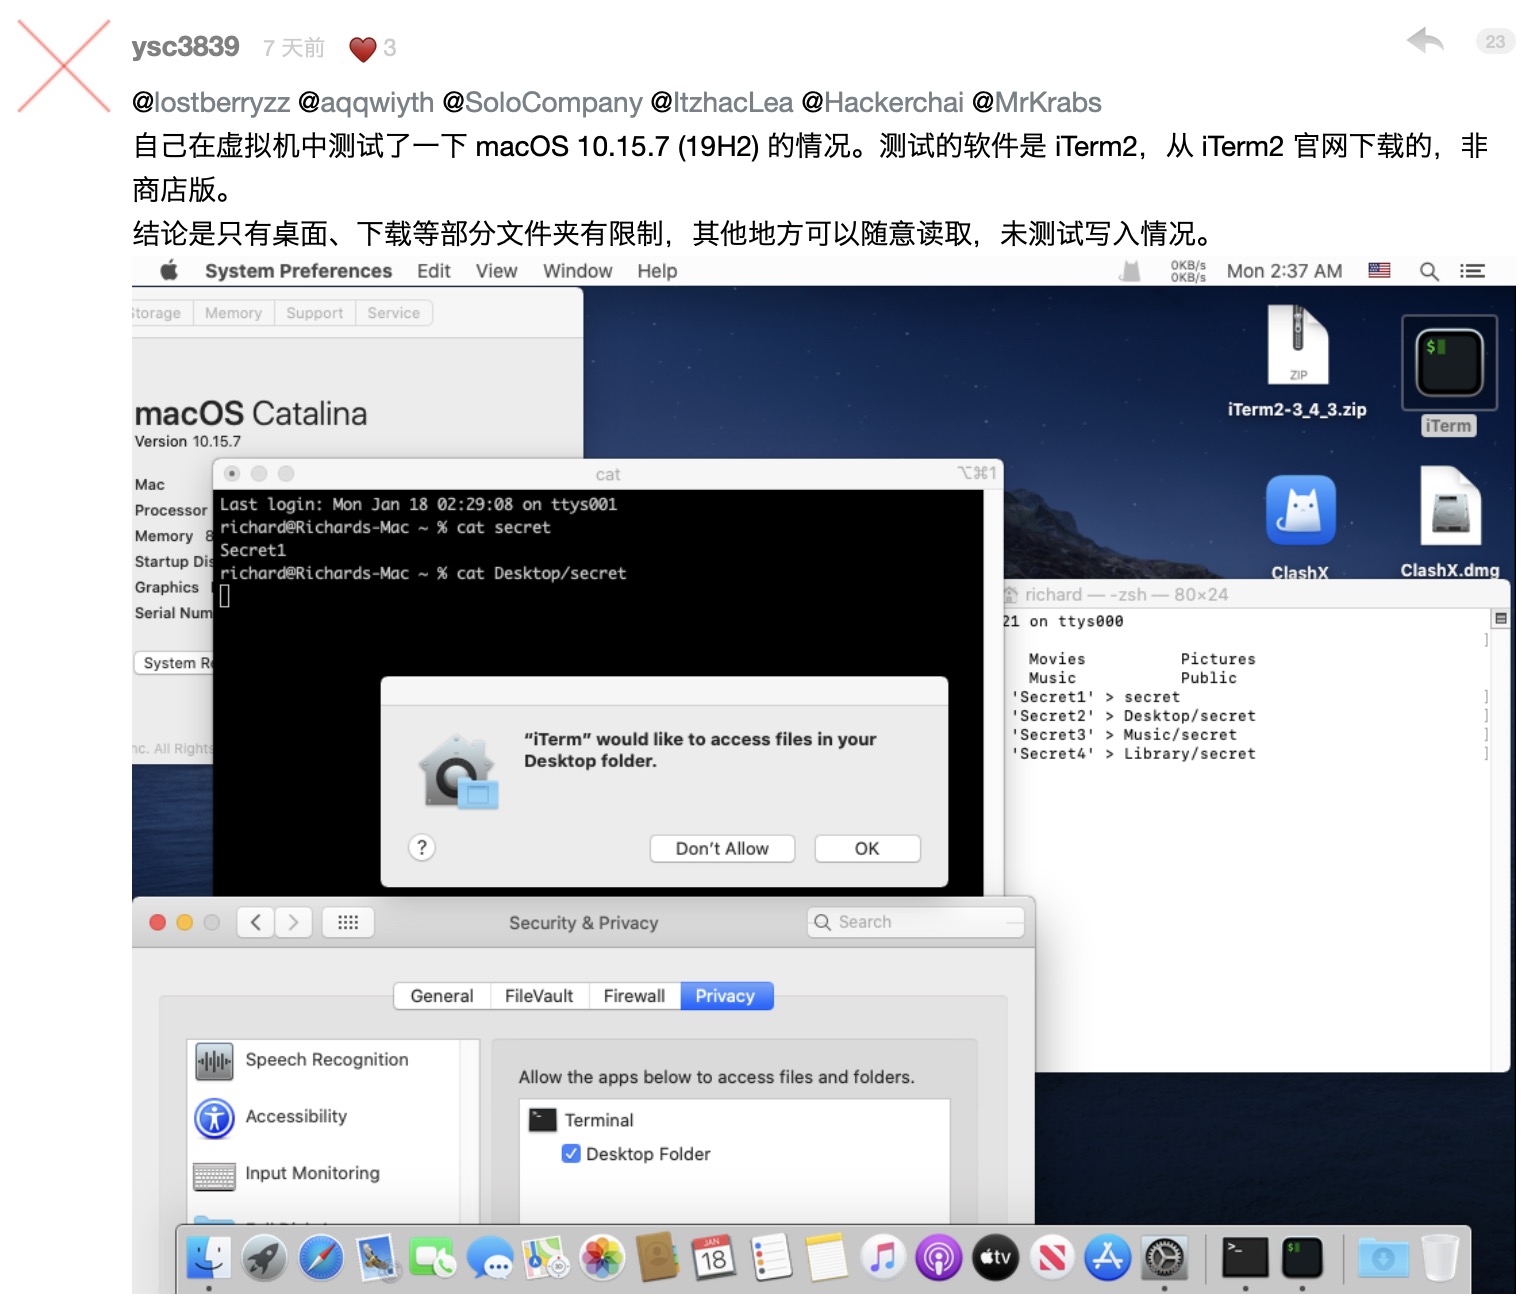
Task: Click the reply arrow on ysc3839's comment
Action: [1425, 41]
